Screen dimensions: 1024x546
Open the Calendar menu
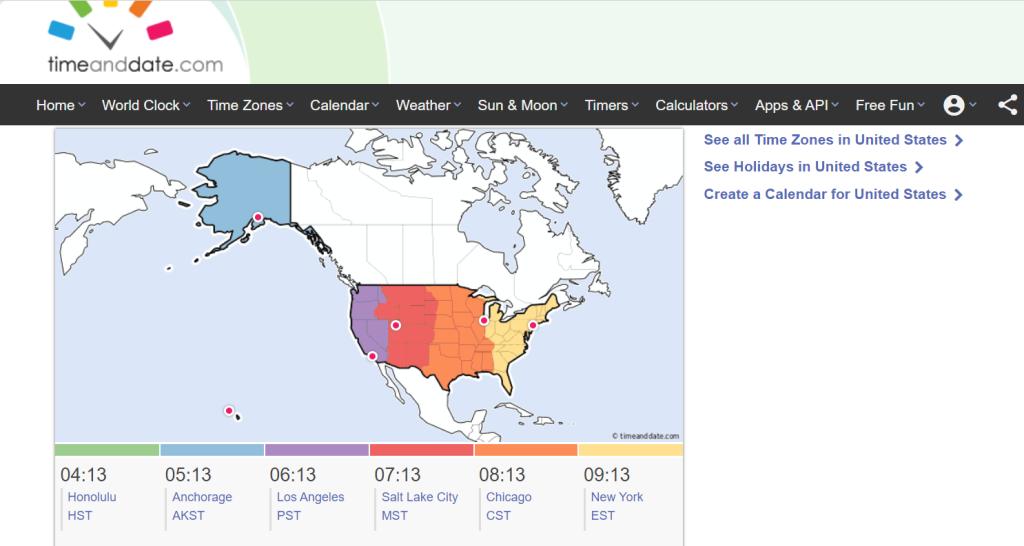[x=344, y=105]
